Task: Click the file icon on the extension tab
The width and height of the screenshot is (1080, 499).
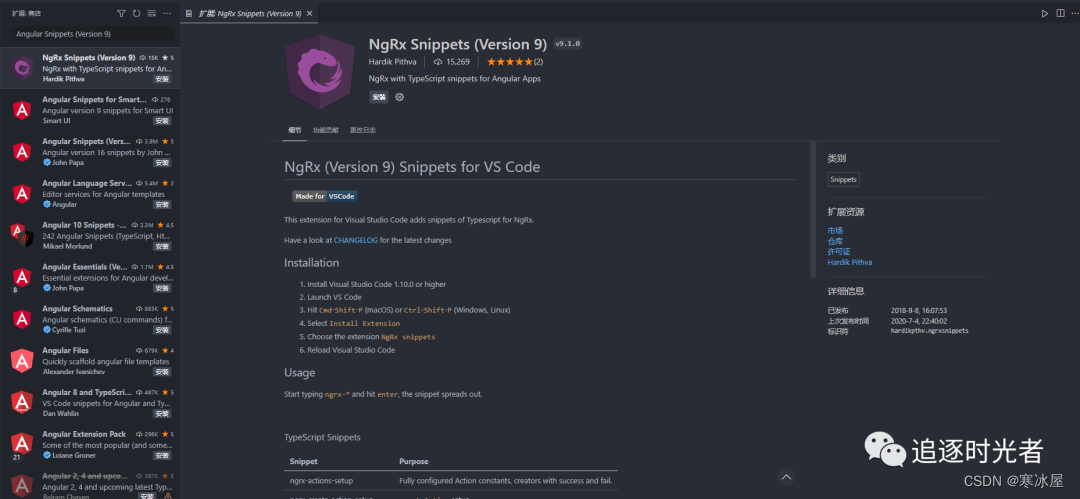Action: pyautogui.click(x=189, y=13)
